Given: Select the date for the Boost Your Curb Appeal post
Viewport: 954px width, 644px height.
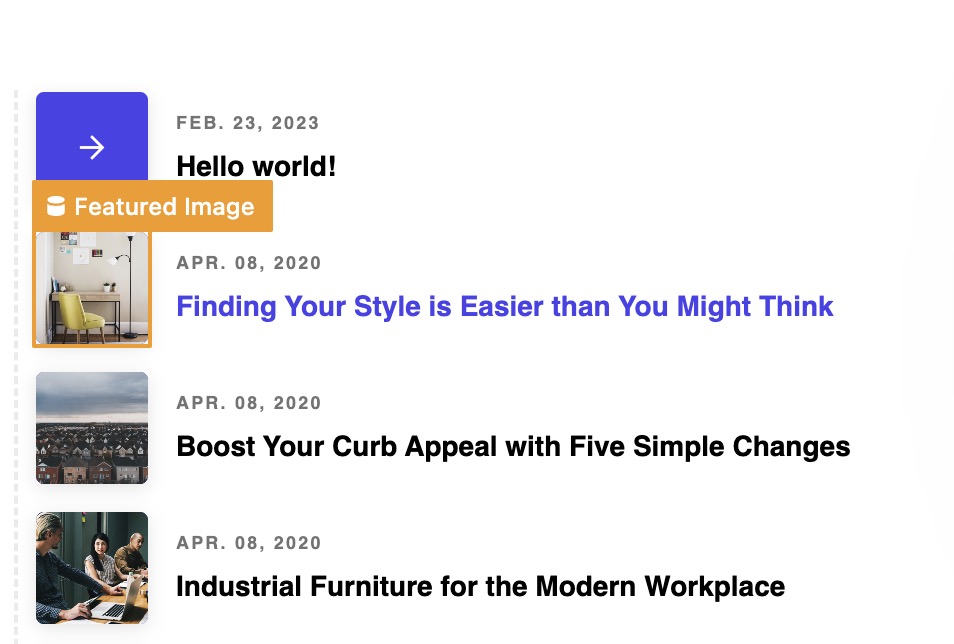Looking at the screenshot, I should (x=248, y=403).
